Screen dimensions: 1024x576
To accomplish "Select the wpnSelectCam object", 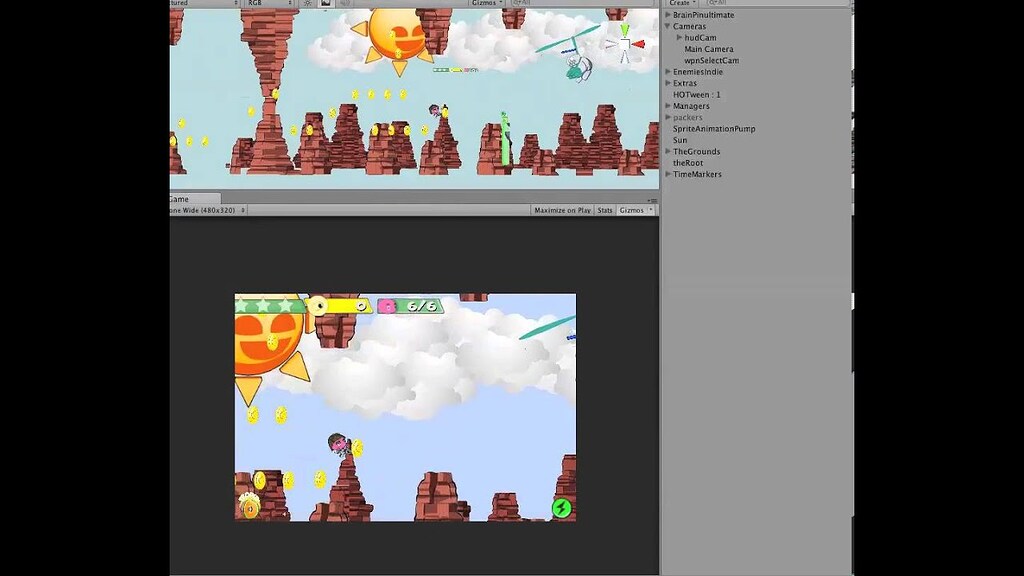I will coord(712,60).
